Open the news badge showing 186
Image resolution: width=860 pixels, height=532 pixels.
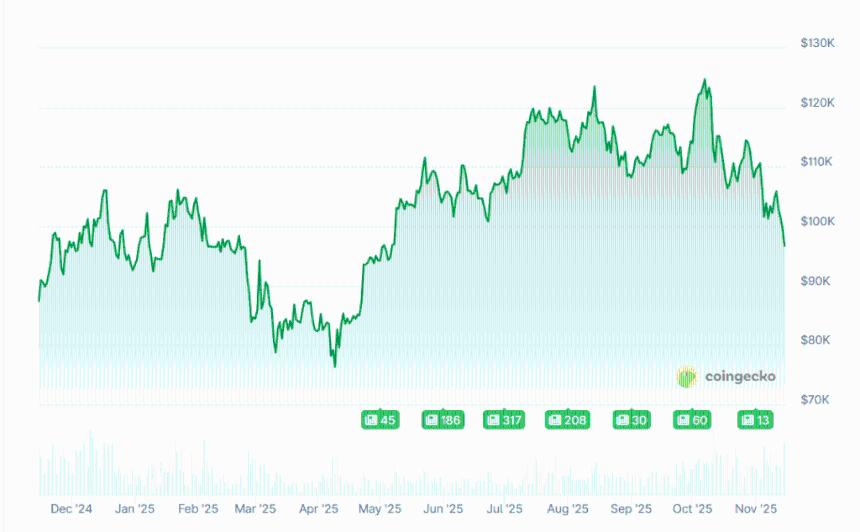click(x=442, y=420)
